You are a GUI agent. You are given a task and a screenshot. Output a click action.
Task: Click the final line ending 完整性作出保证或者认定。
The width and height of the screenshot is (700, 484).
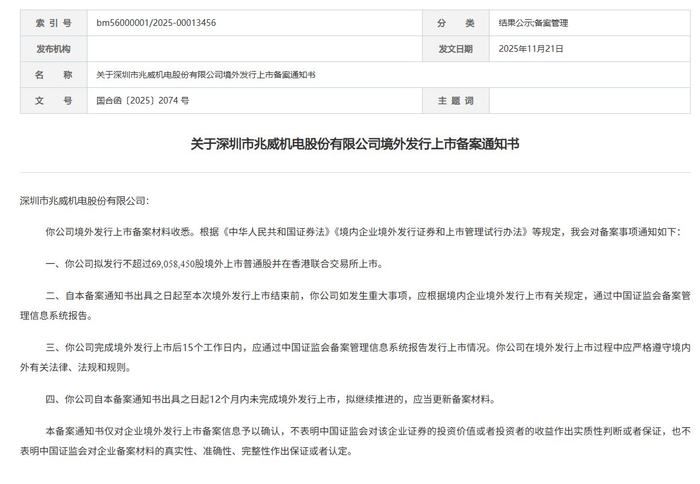pos(187,451)
